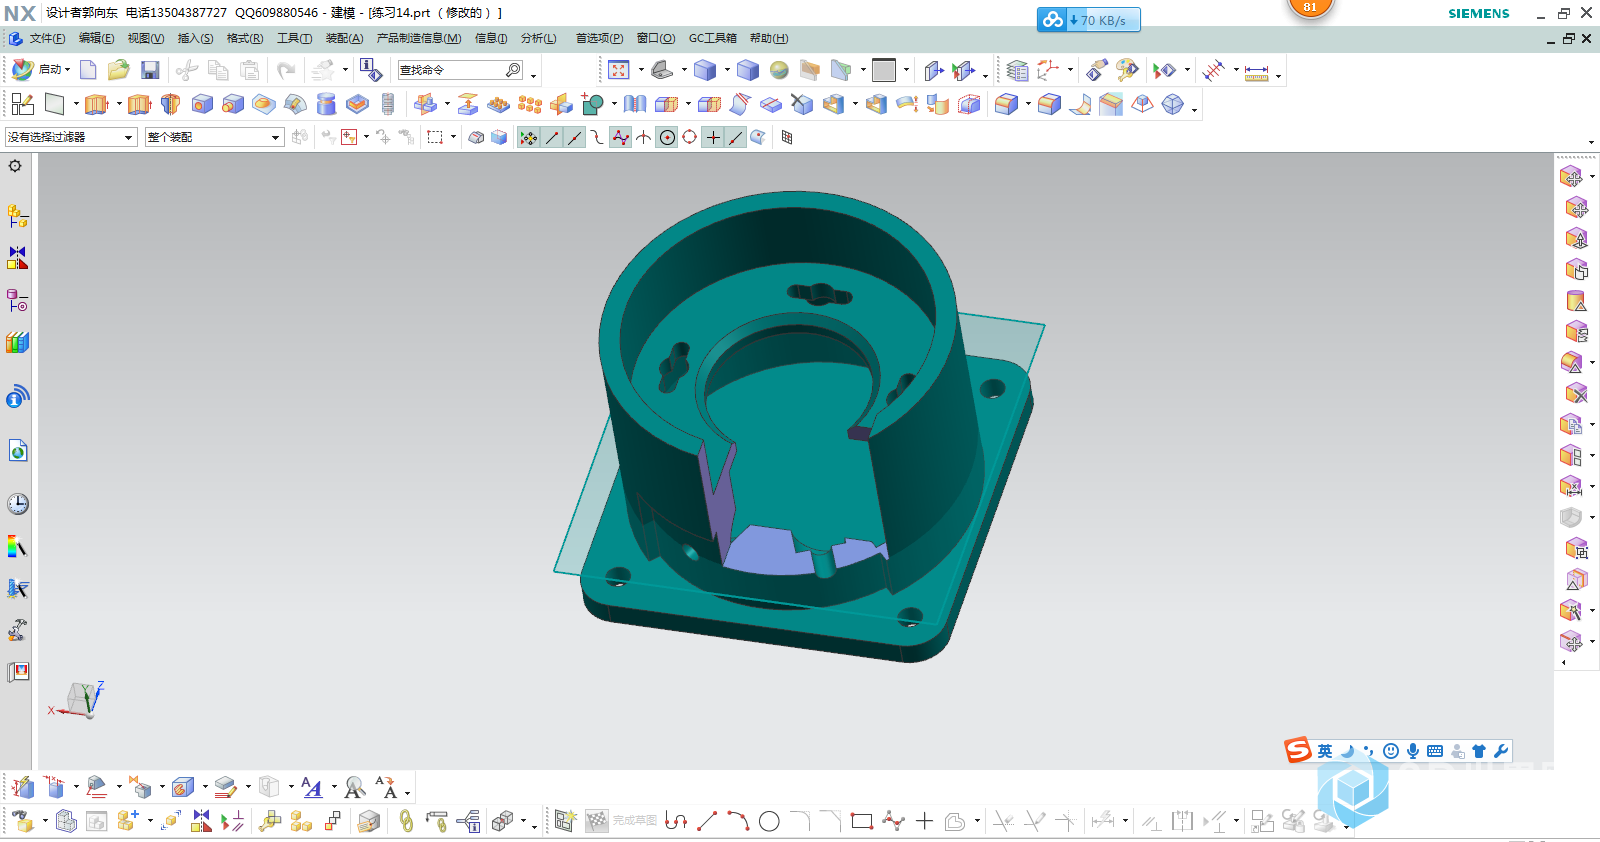Open Assembly Navigator in left sidebar

pos(18,216)
